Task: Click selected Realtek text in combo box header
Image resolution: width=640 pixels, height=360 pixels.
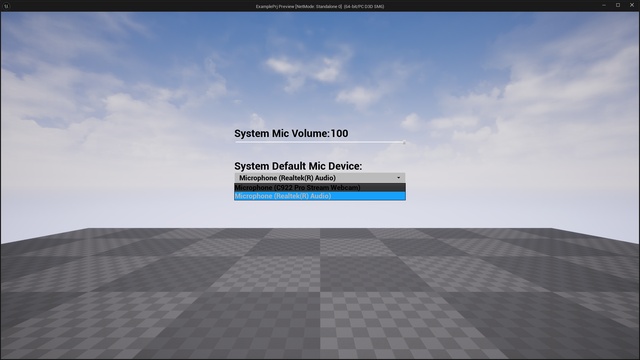Action: (x=287, y=178)
